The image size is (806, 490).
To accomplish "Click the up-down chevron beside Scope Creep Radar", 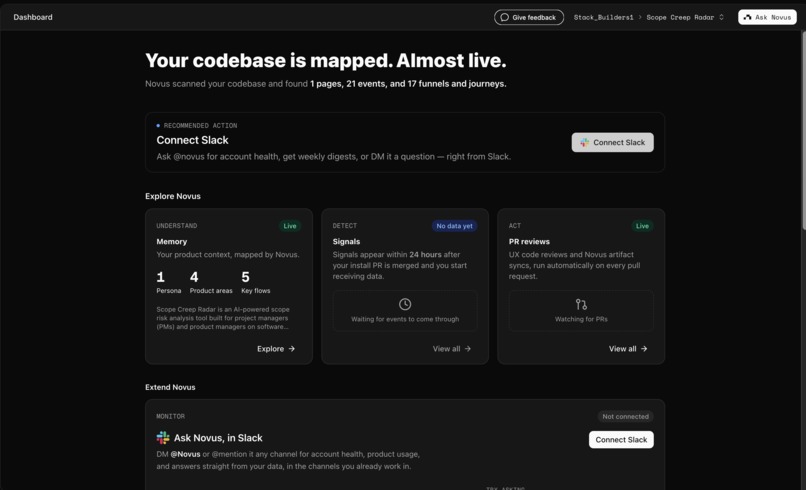I will [721, 17].
